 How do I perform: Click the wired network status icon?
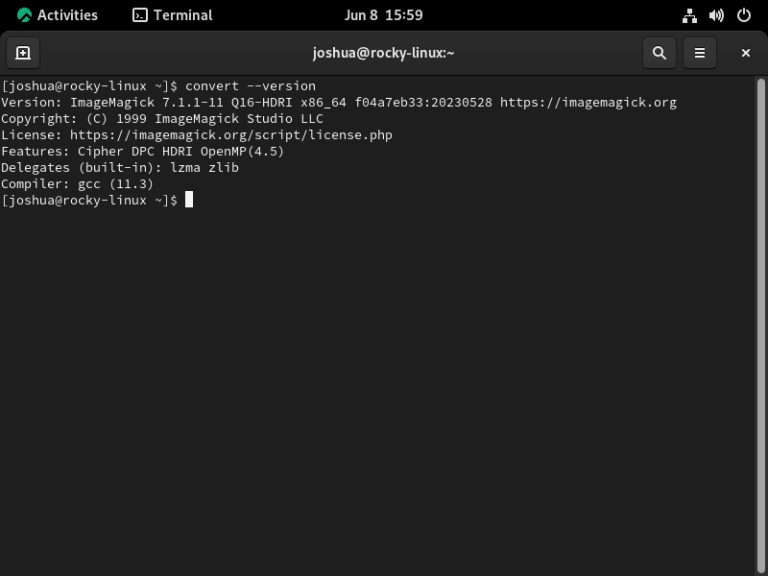coord(689,16)
